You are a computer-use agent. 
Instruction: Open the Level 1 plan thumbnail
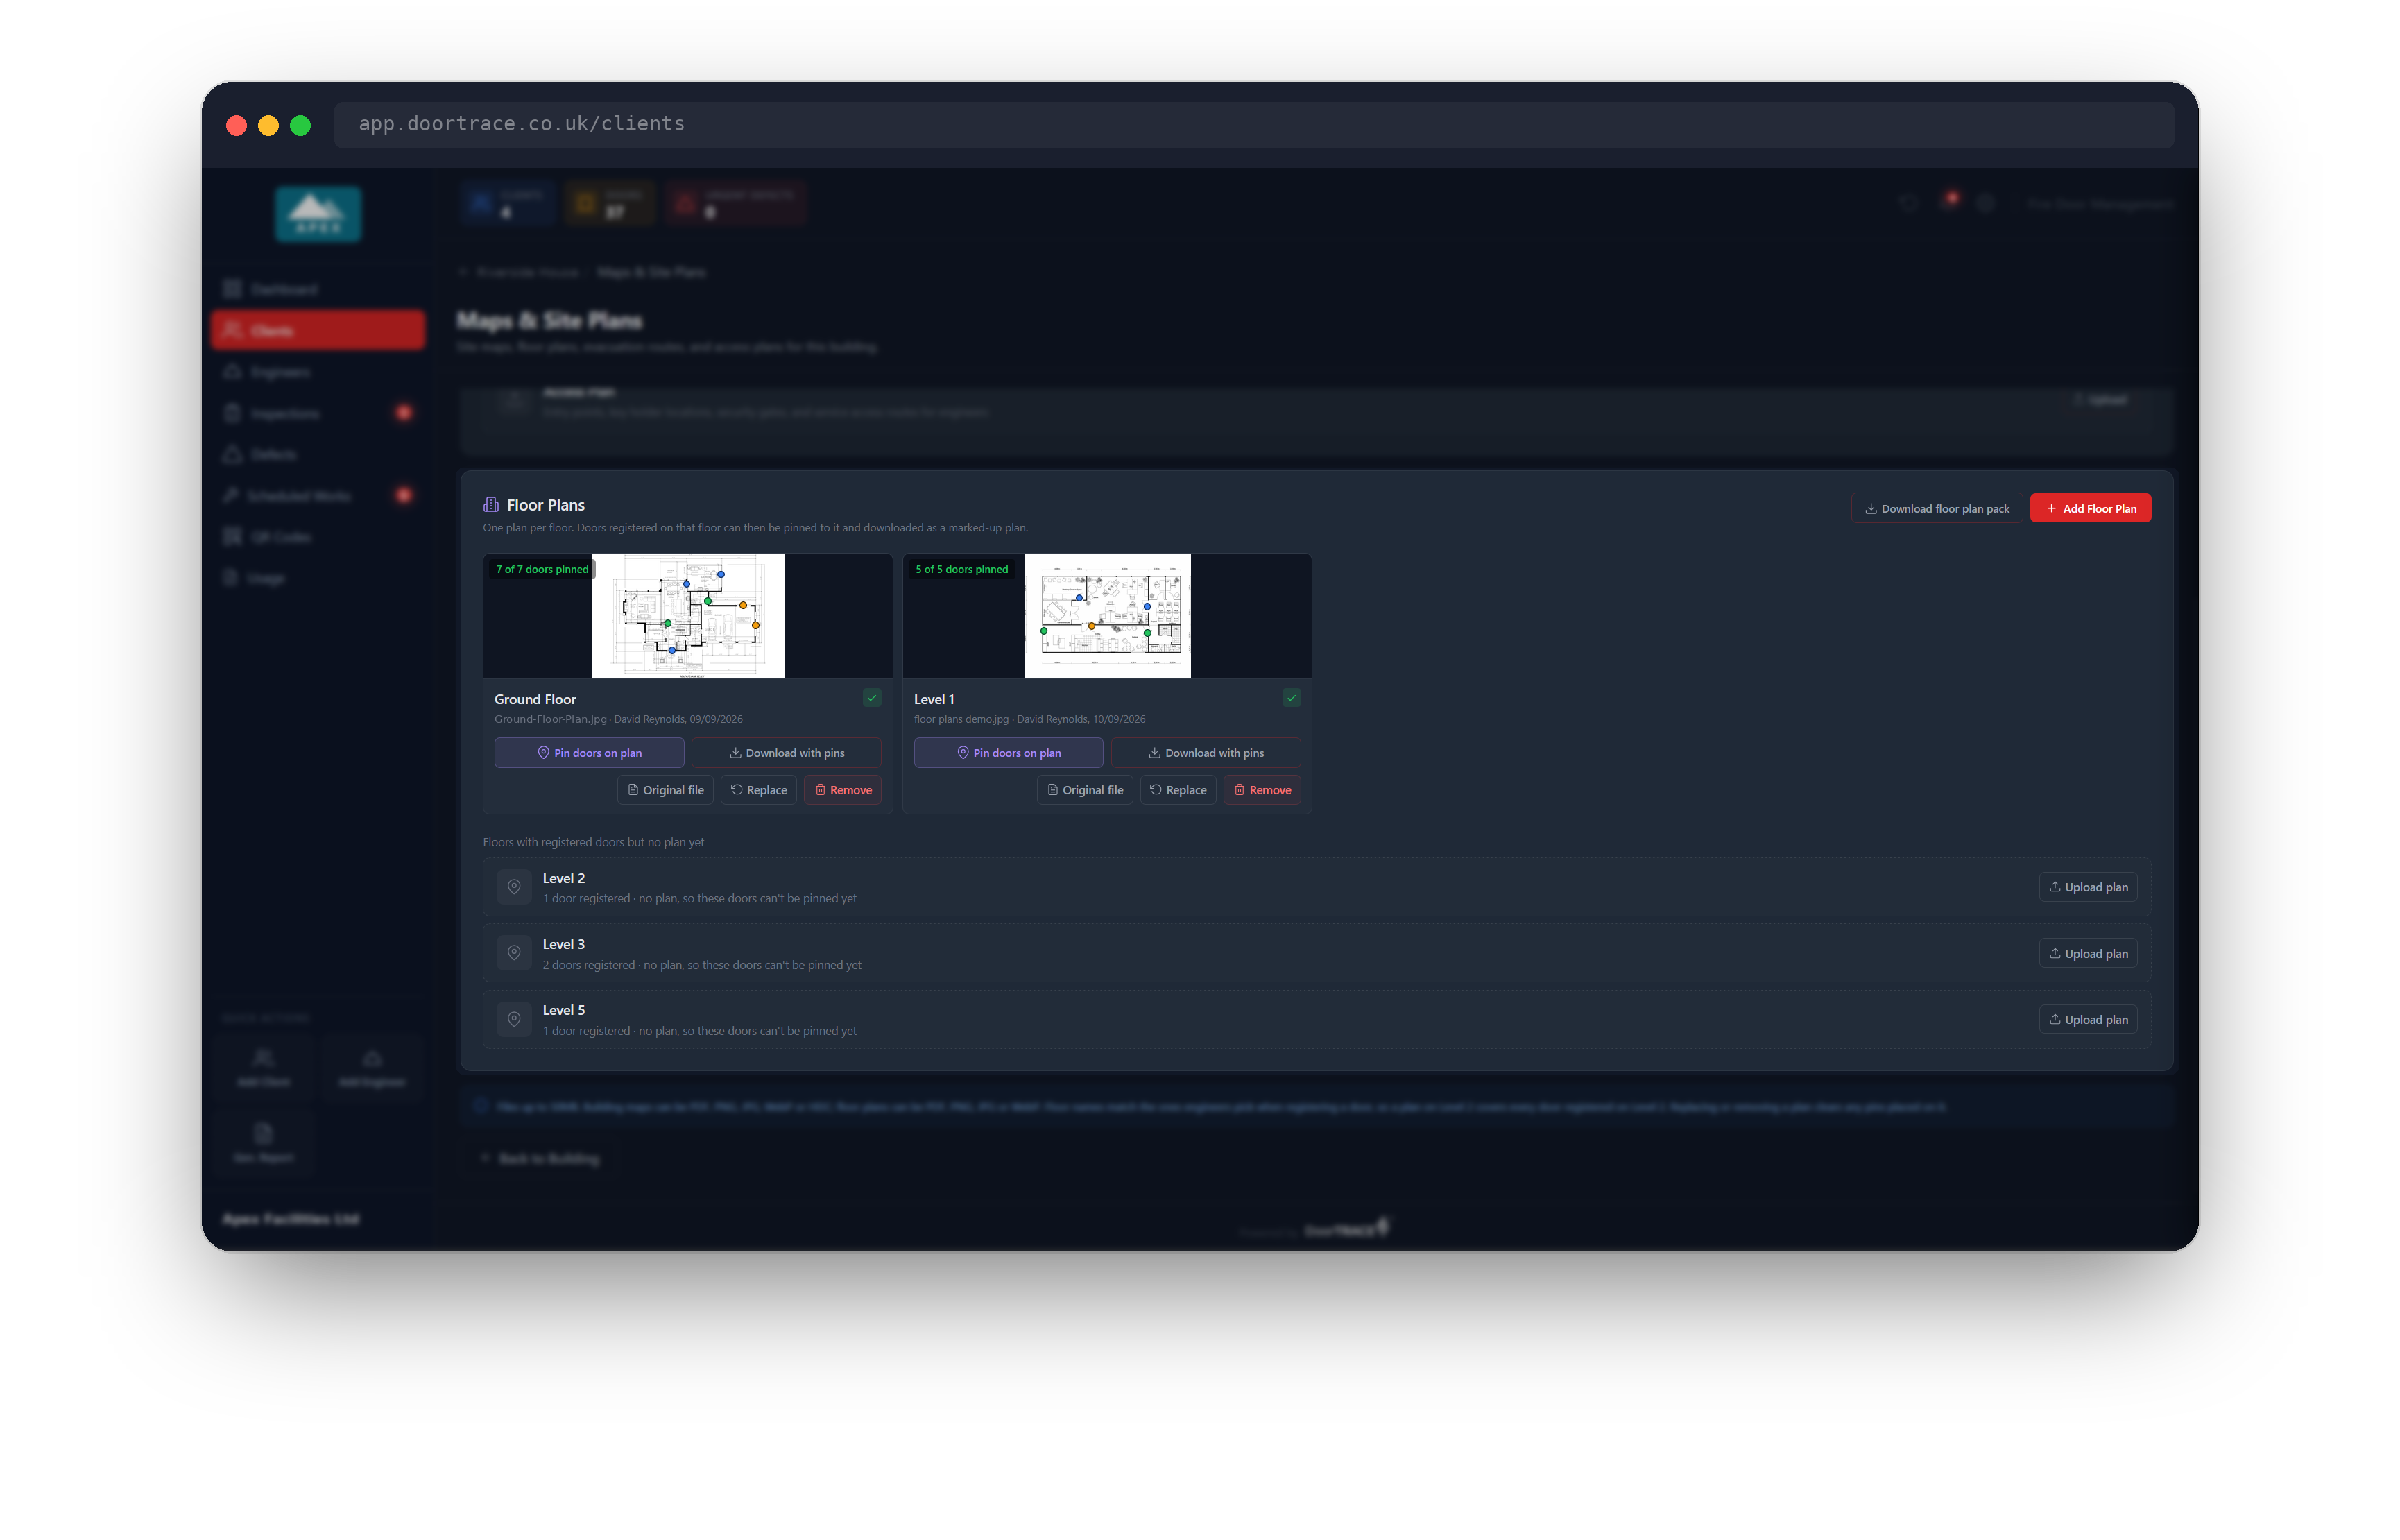[x=1107, y=616]
